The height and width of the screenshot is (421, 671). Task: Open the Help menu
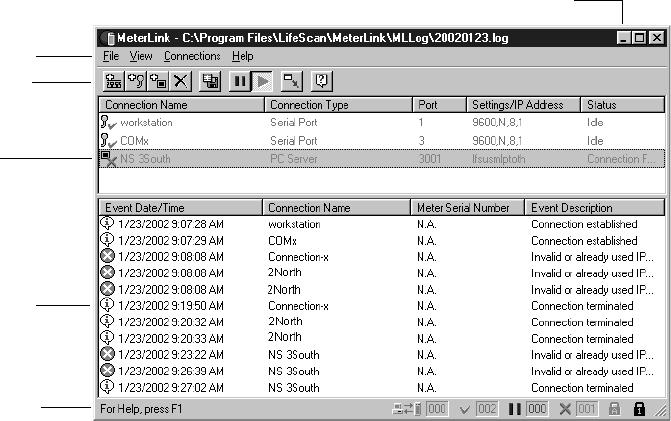(243, 56)
